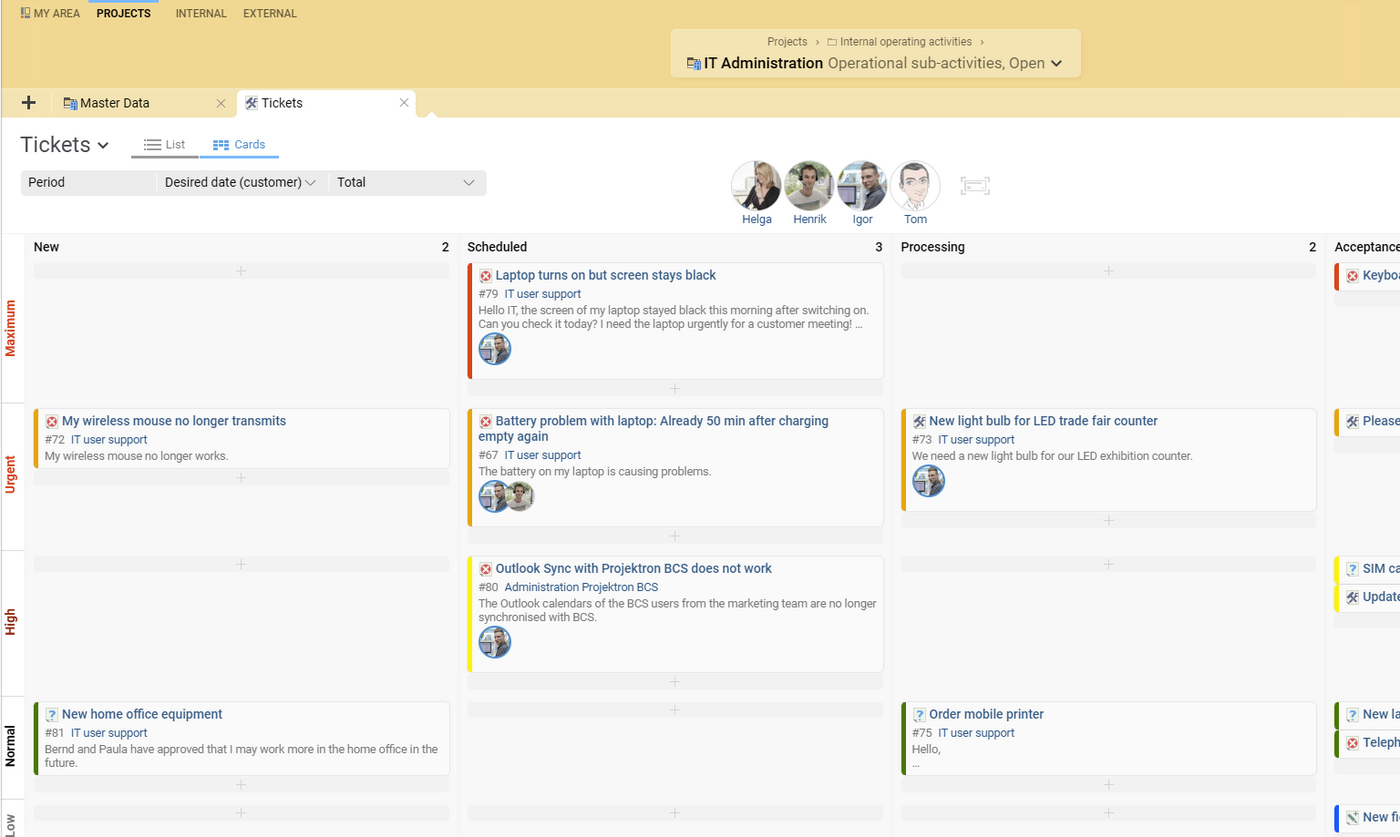The image size is (1400, 837).
Task: Open ticket Laptop turns on but screen stays black
Action: pos(605,276)
